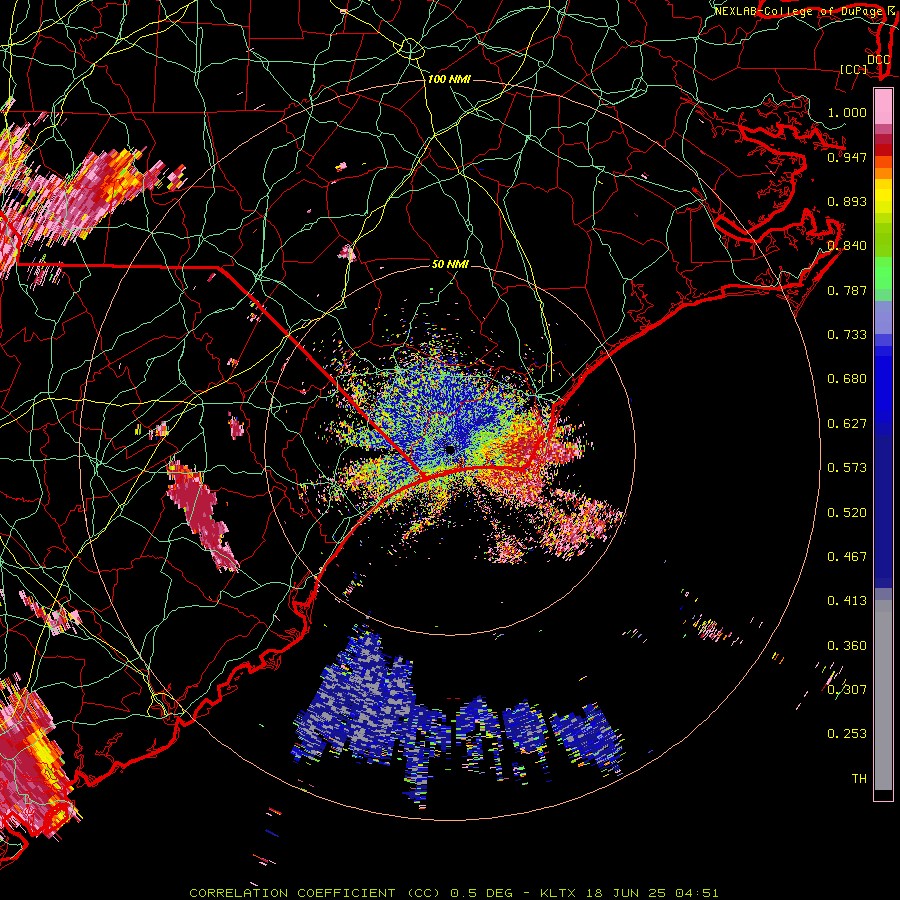
Task: Click the [CC] units label
Action: (x=854, y=69)
